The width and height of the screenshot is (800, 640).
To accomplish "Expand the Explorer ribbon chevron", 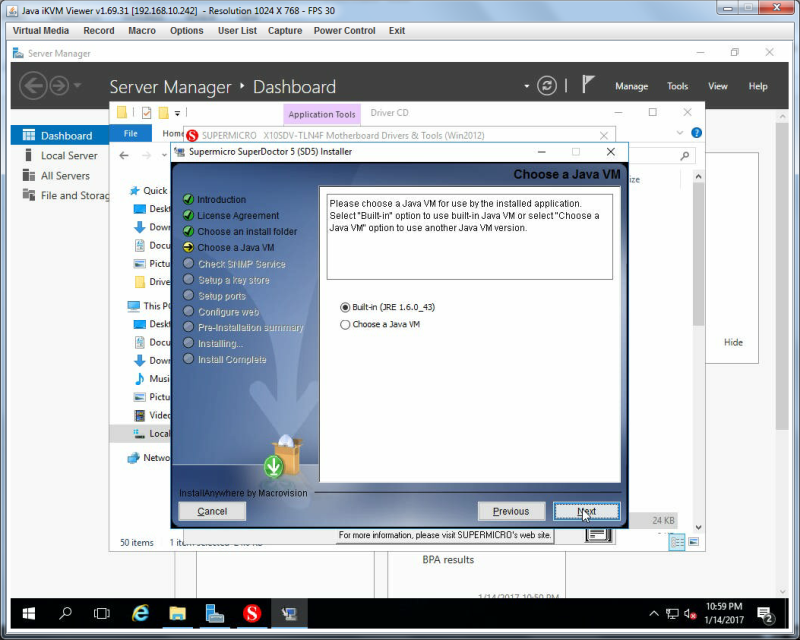I will (x=680, y=133).
